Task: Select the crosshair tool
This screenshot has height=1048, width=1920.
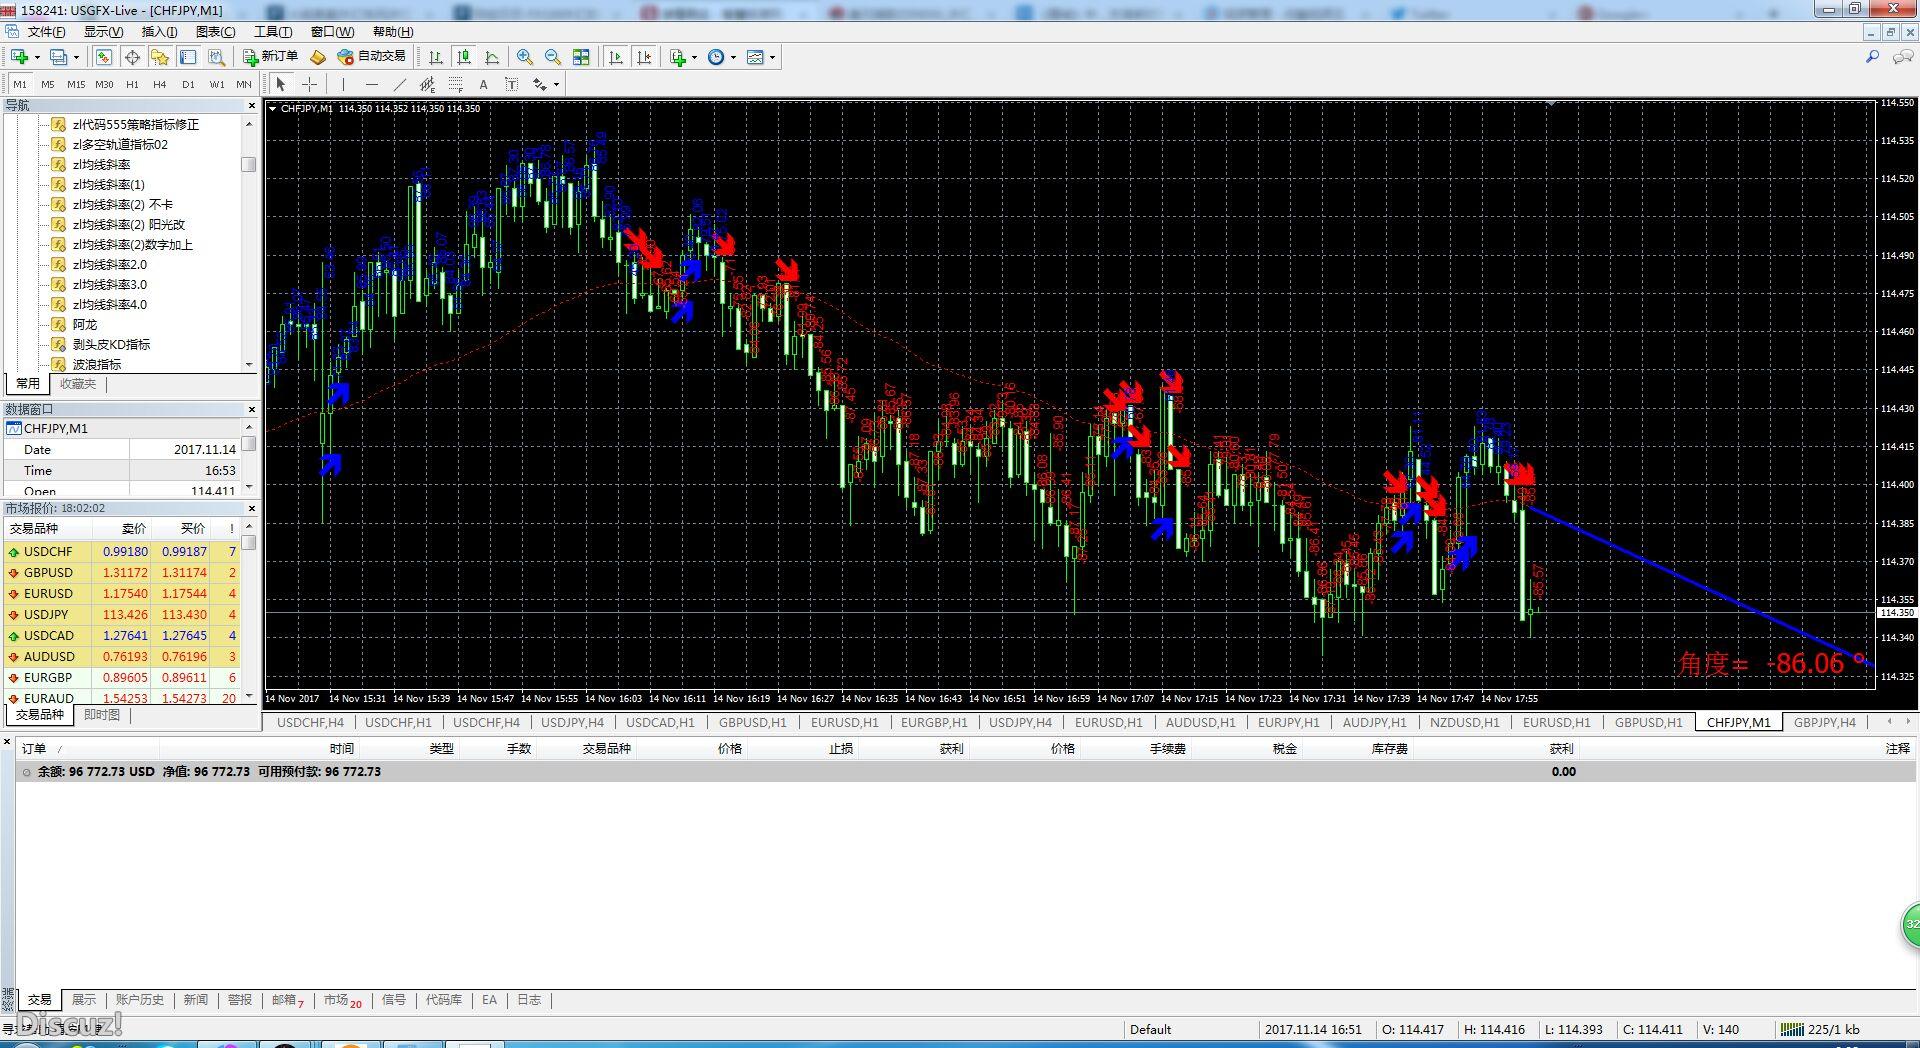Action: (309, 84)
